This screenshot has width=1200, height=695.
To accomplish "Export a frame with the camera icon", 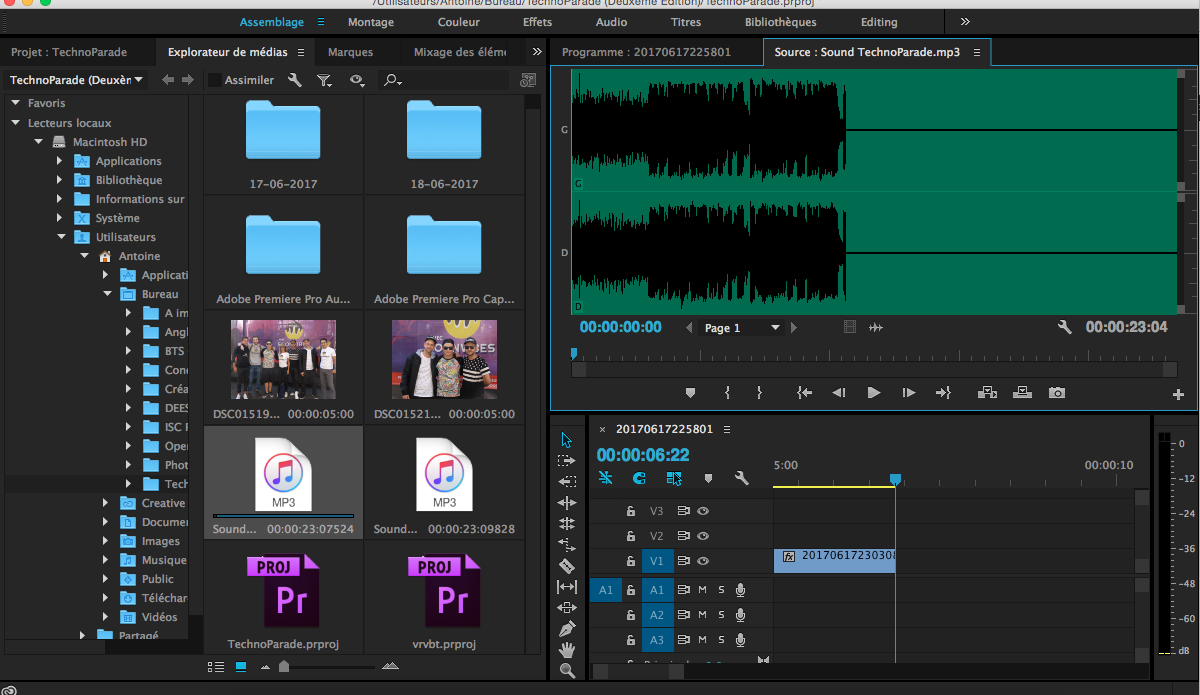I will click(x=1057, y=393).
